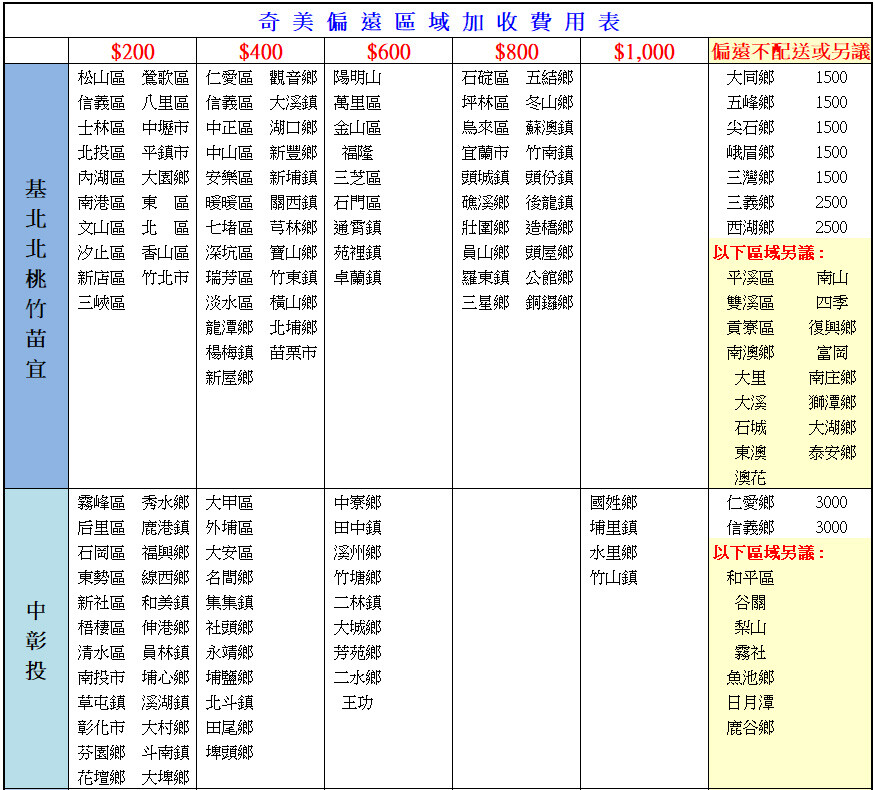Click the $600 column header
This screenshot has height=790, width=875.
[x=388, y=52]
